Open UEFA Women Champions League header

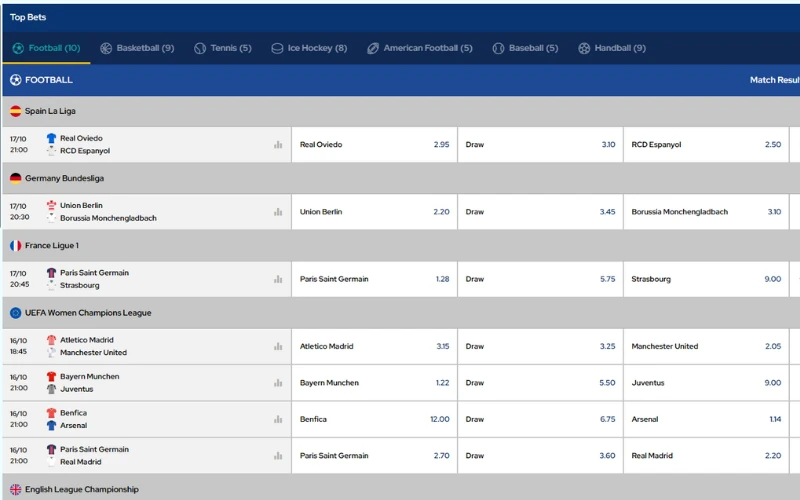[401, 313]
